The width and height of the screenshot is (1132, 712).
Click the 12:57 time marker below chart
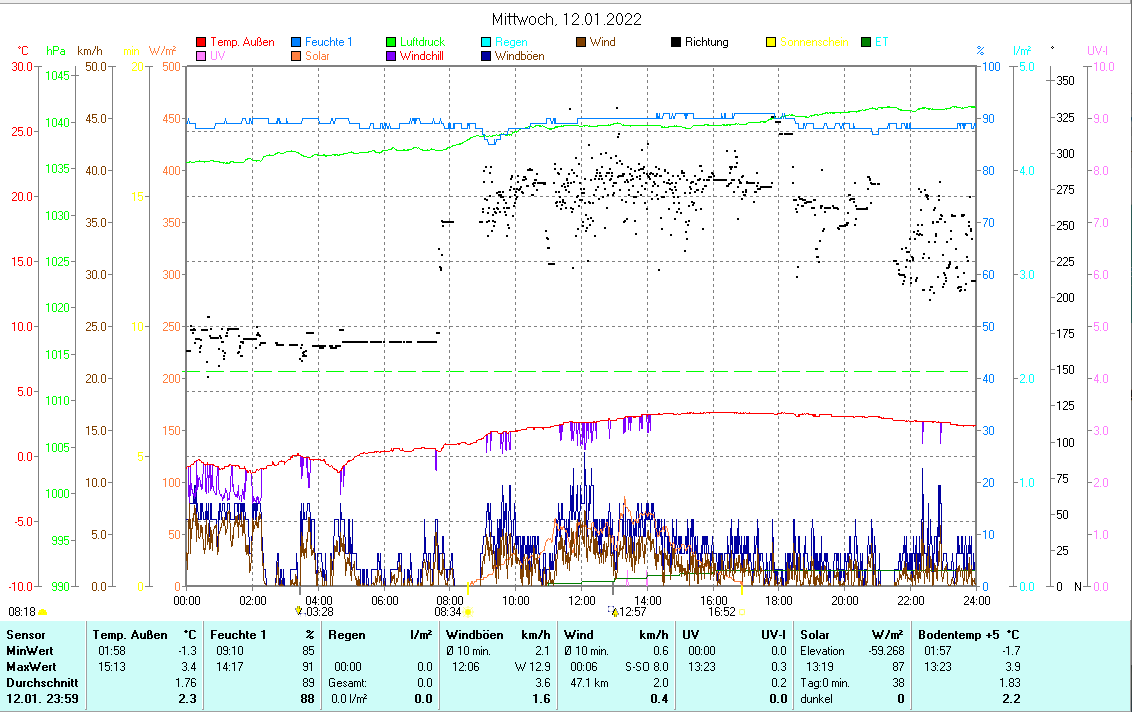634,611
